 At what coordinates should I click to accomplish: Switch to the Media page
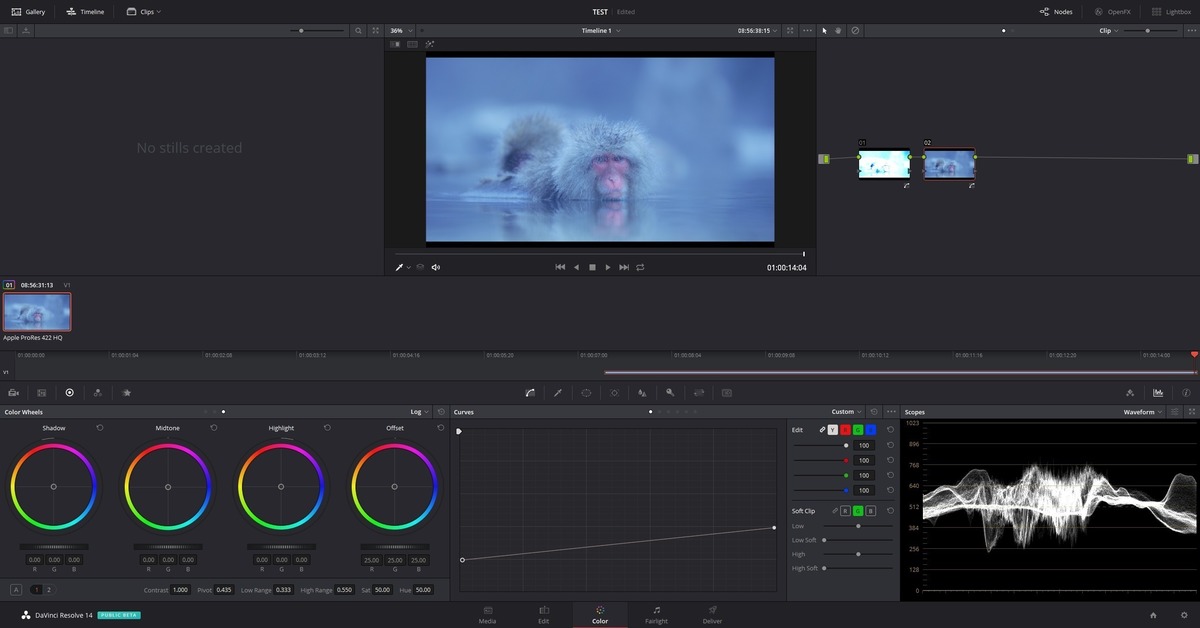487,614
